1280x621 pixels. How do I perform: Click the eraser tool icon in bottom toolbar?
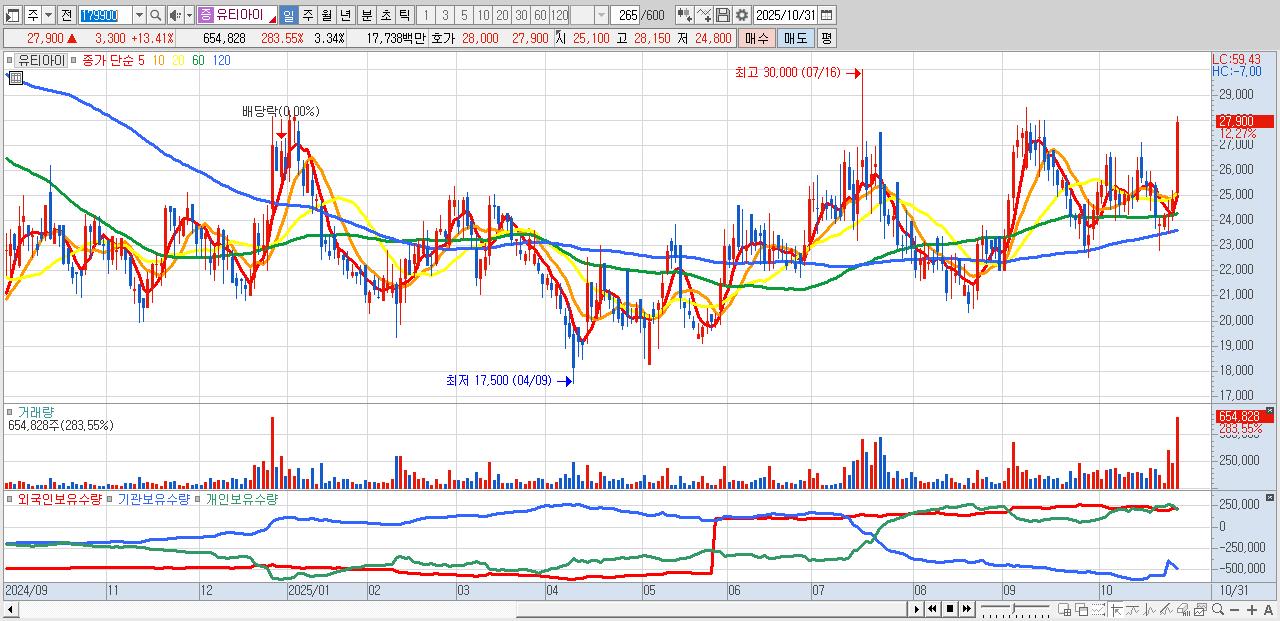[x=1183, y=609]
